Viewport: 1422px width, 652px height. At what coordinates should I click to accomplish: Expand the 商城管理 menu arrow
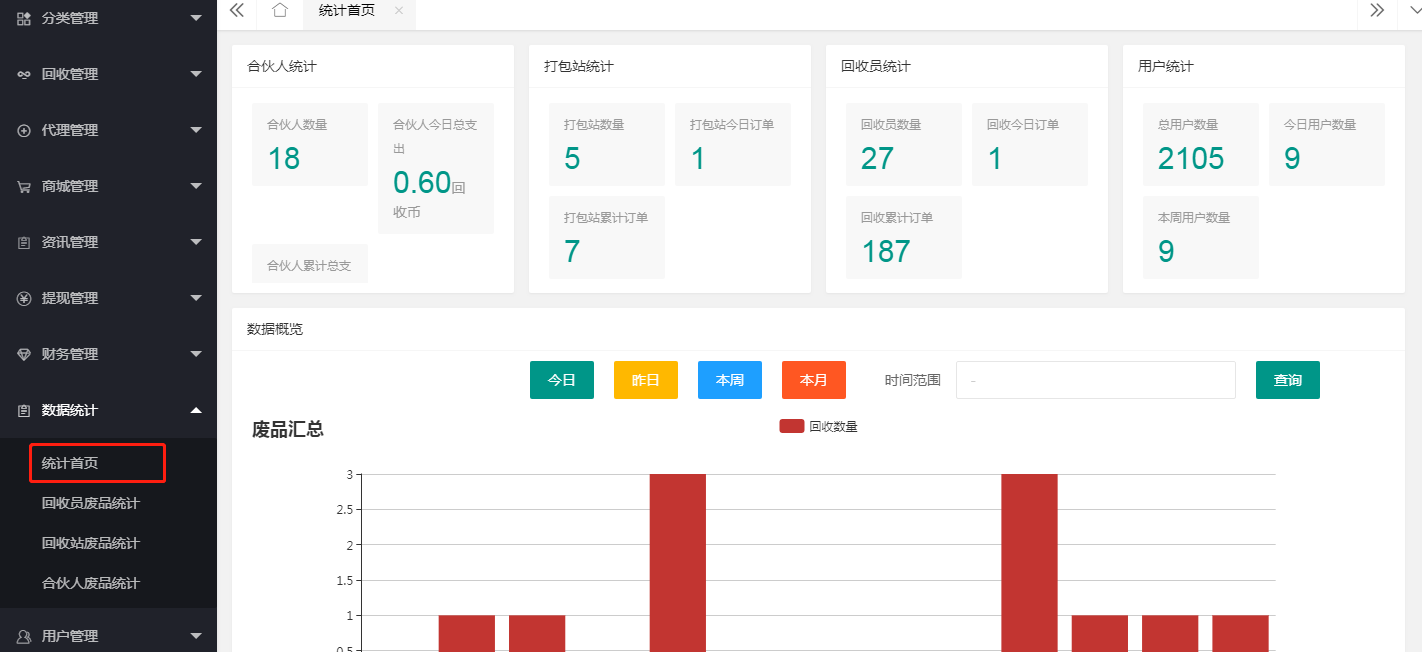coord(196,186)
